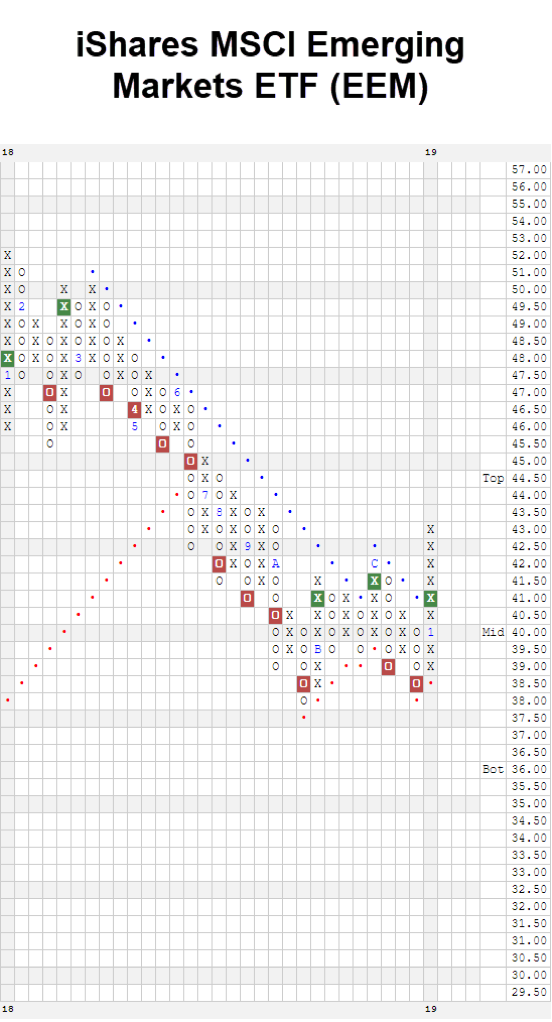Click the 29.50 price label
The image size is (552, 1022).
[529, 991]
